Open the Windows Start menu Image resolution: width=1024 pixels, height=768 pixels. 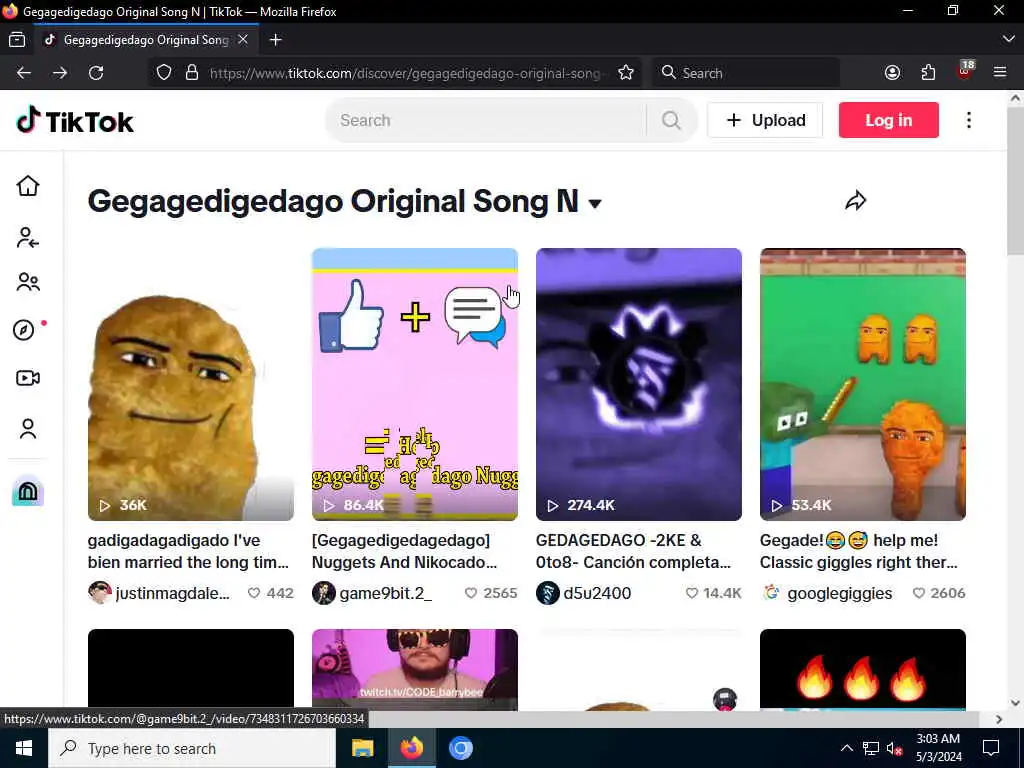click(24, 748)
